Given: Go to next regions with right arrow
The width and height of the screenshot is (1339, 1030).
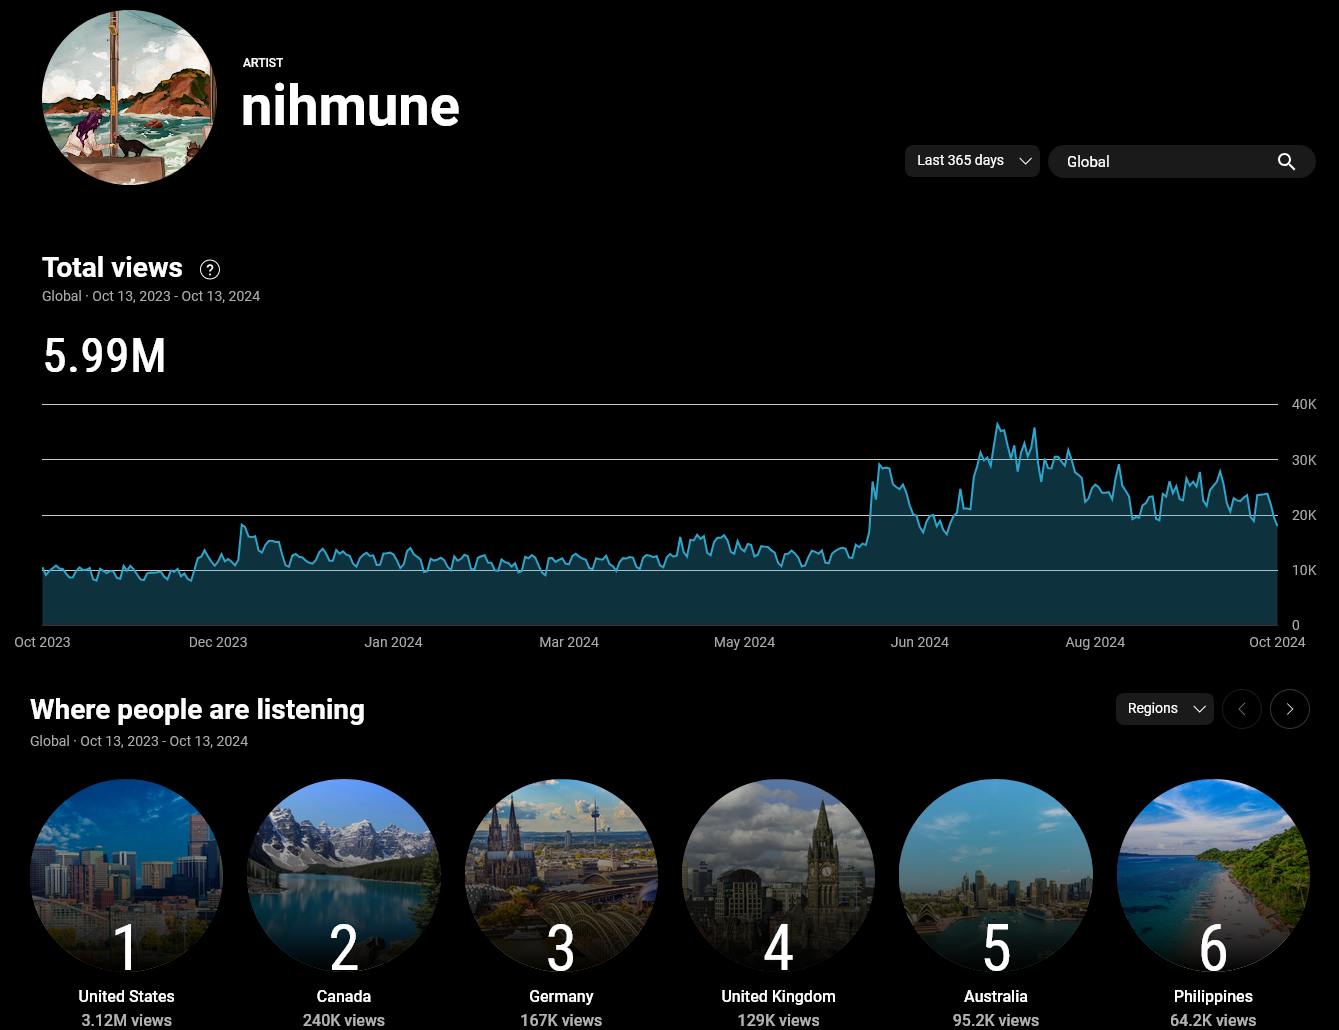Looking at the screenshot, I should coord(1289,709).
